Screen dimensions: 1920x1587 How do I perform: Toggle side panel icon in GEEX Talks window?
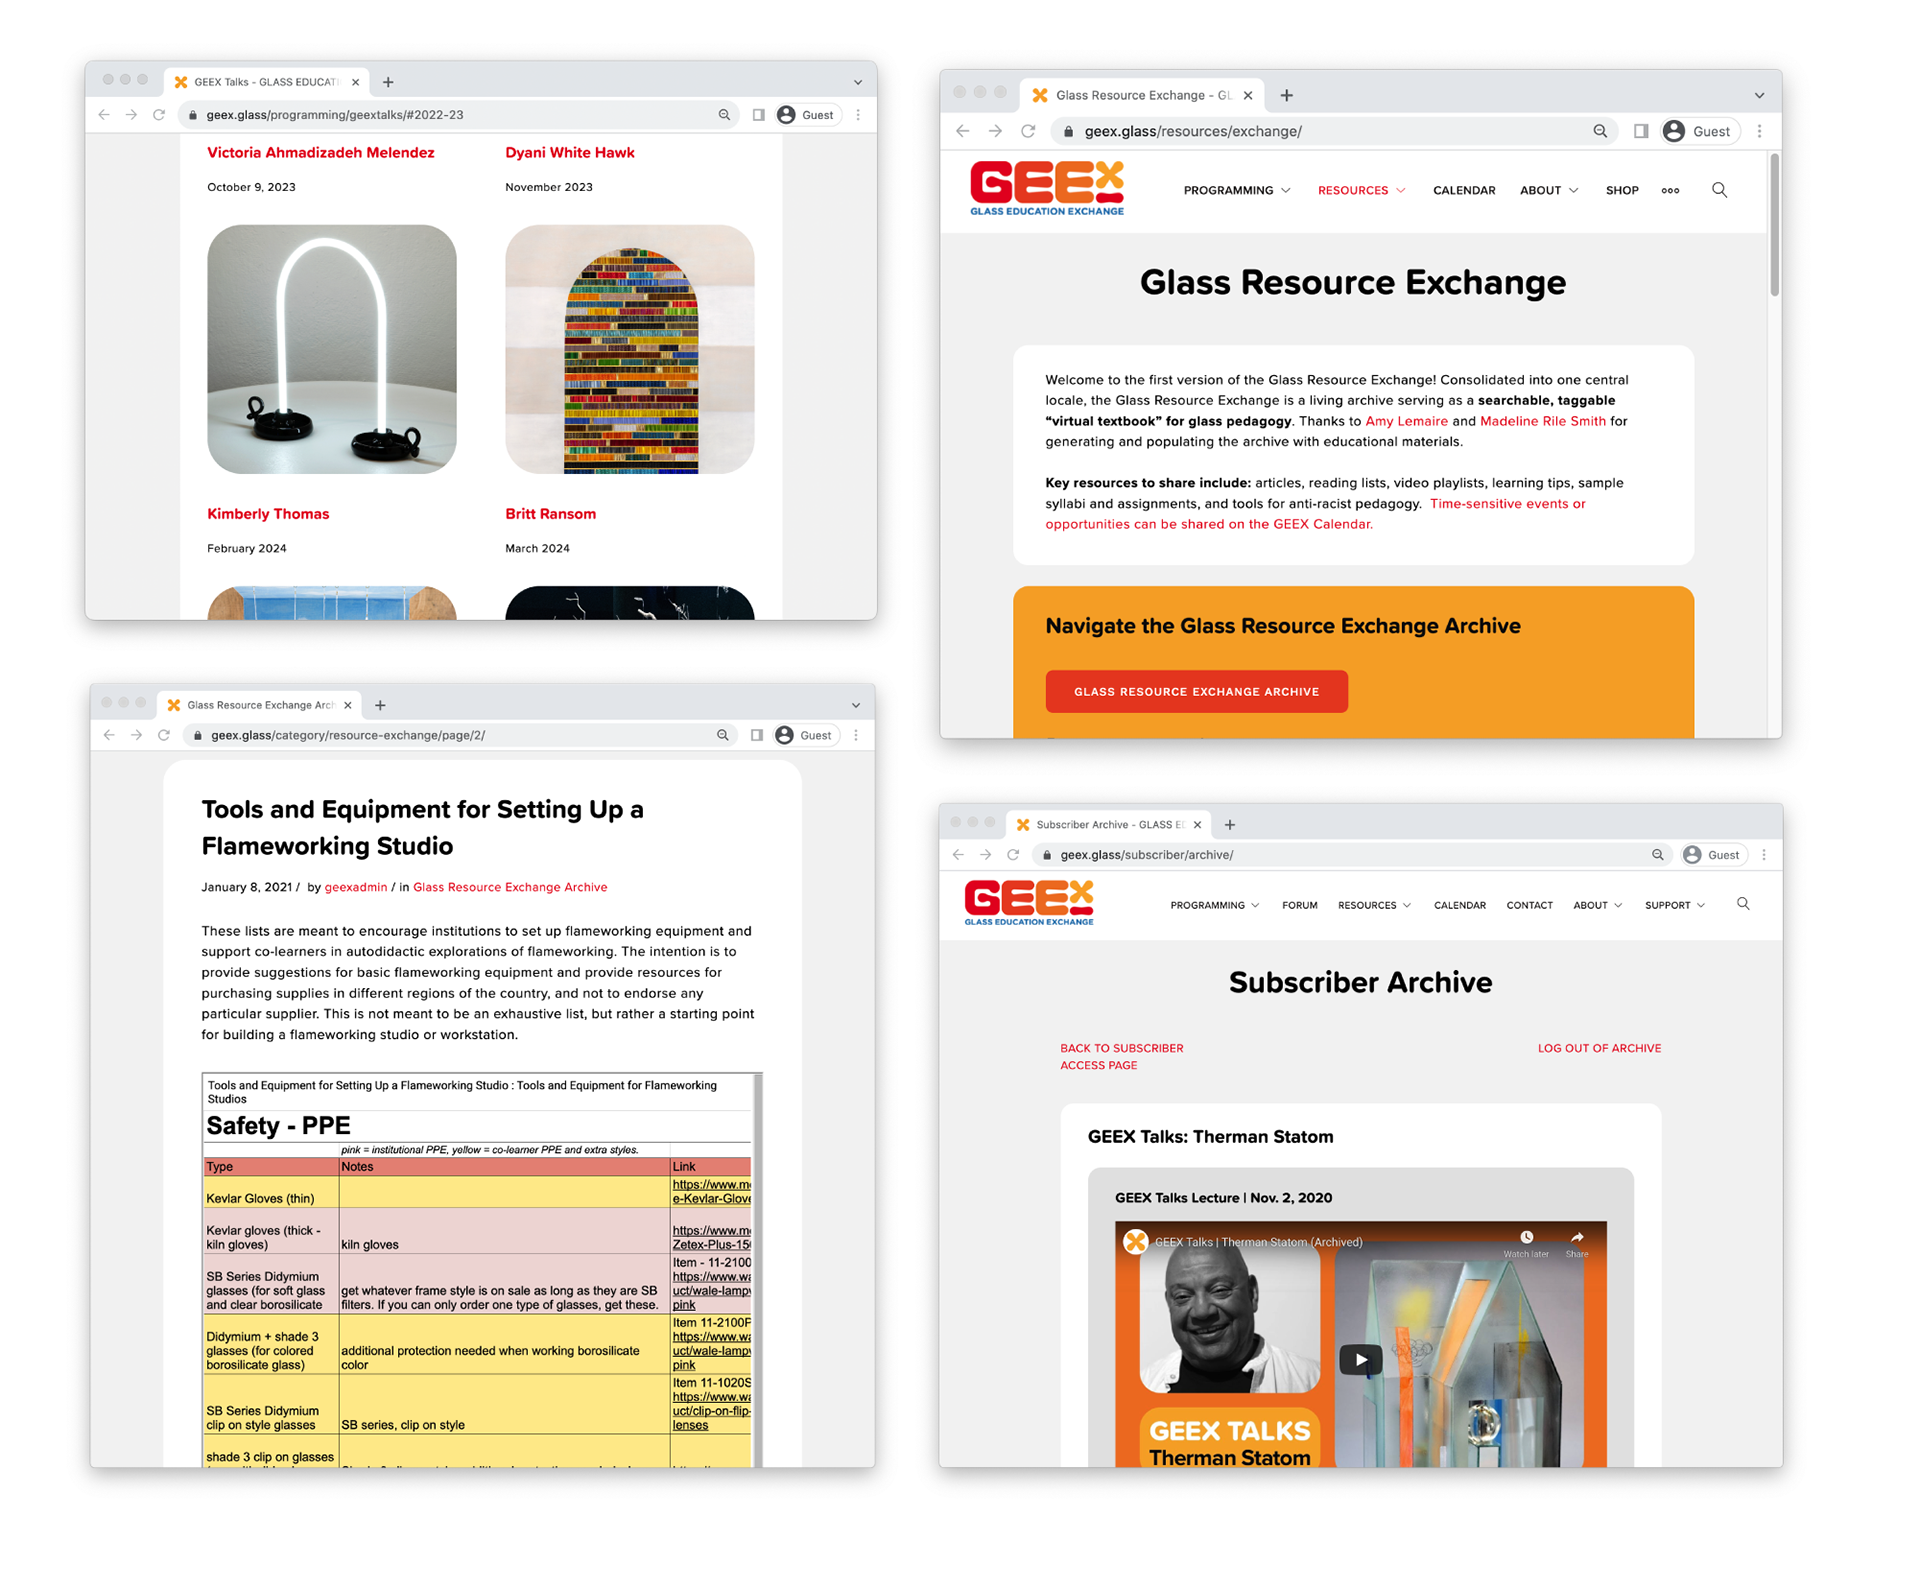tap(759, 115)
